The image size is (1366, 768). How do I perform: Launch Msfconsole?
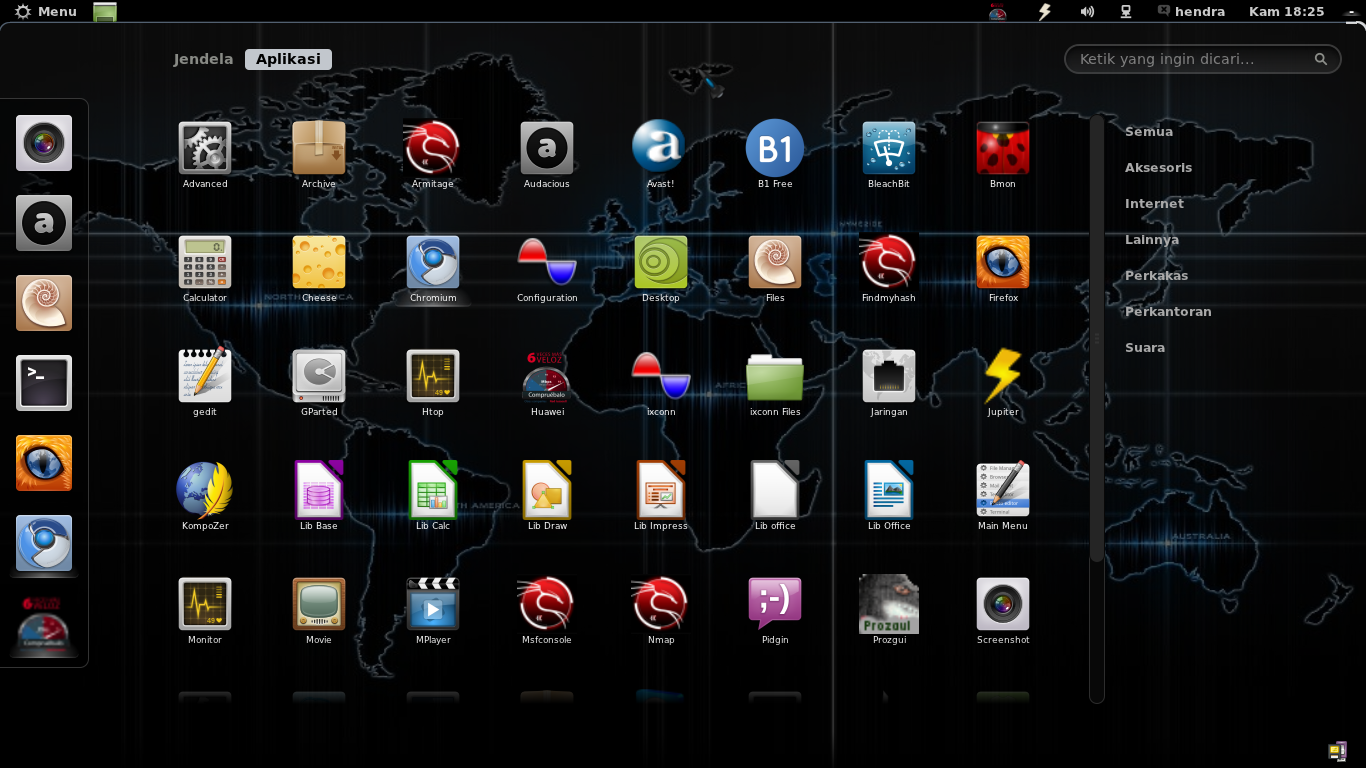click(547, 604)
